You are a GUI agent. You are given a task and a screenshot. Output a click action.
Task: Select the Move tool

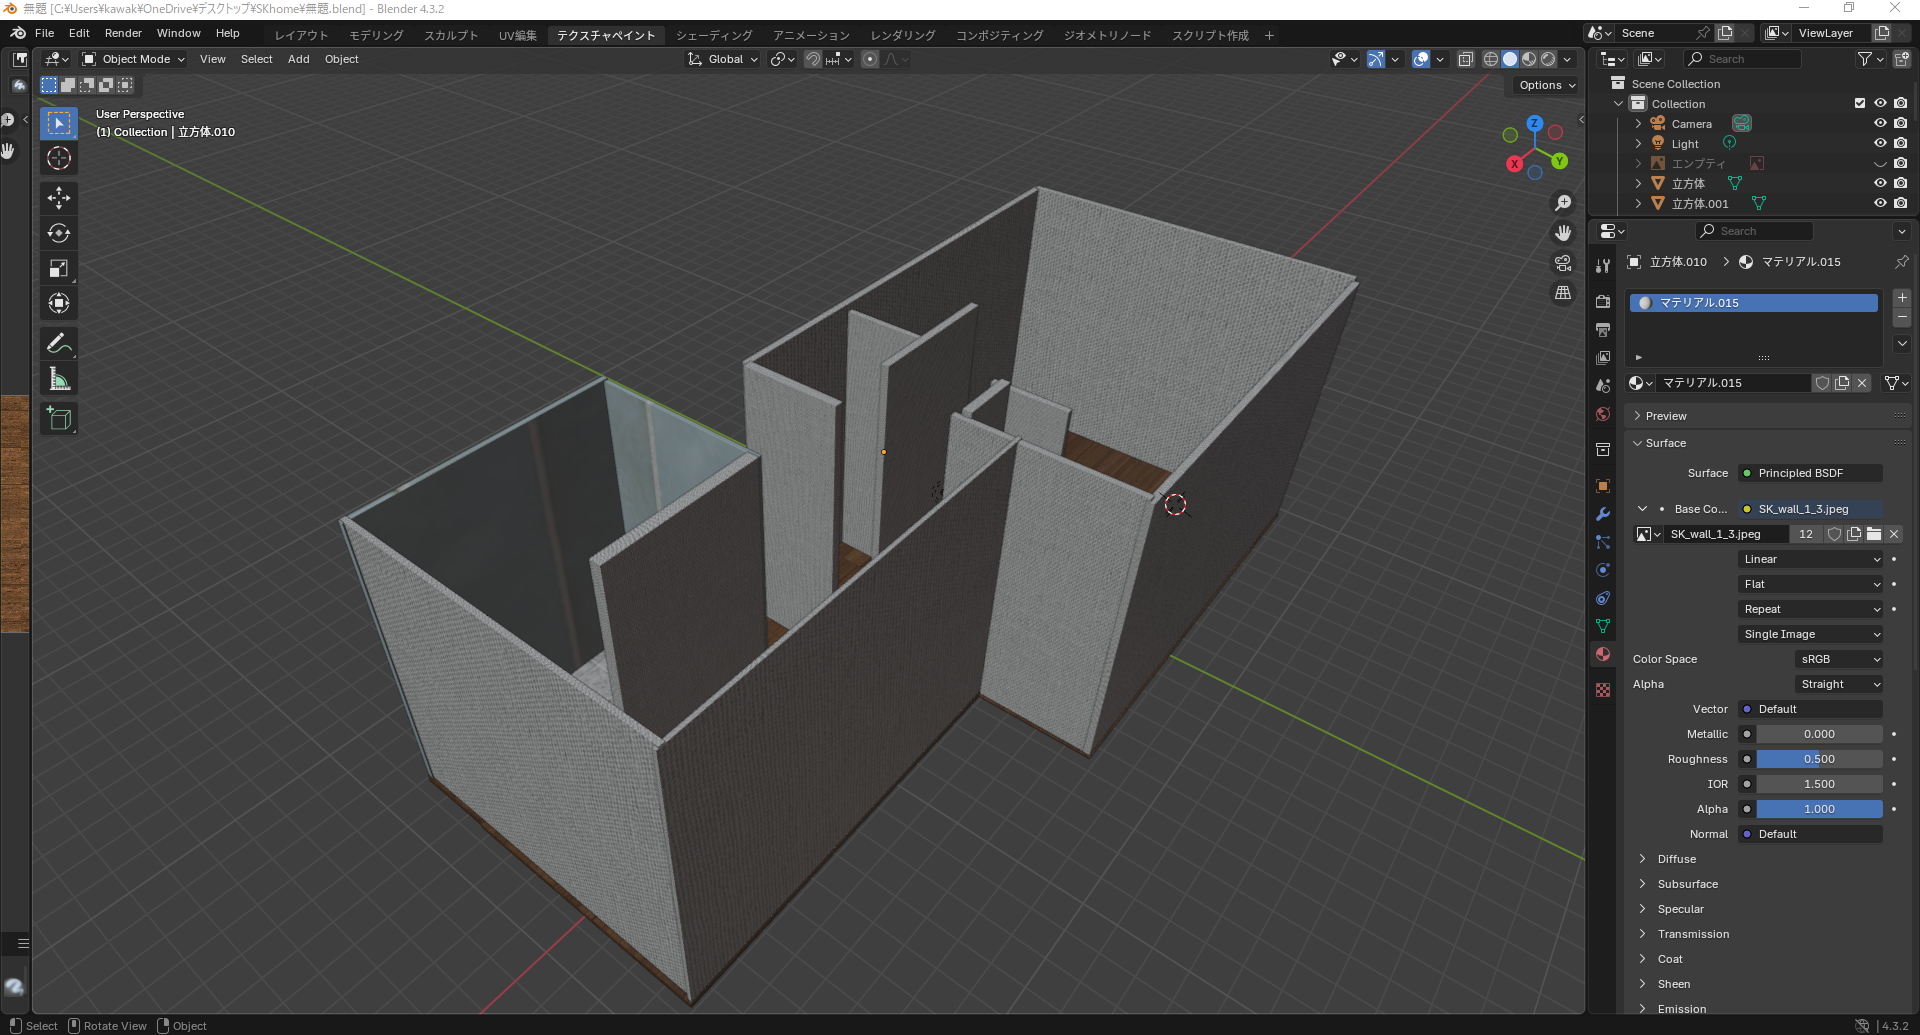tap(59, 198)
